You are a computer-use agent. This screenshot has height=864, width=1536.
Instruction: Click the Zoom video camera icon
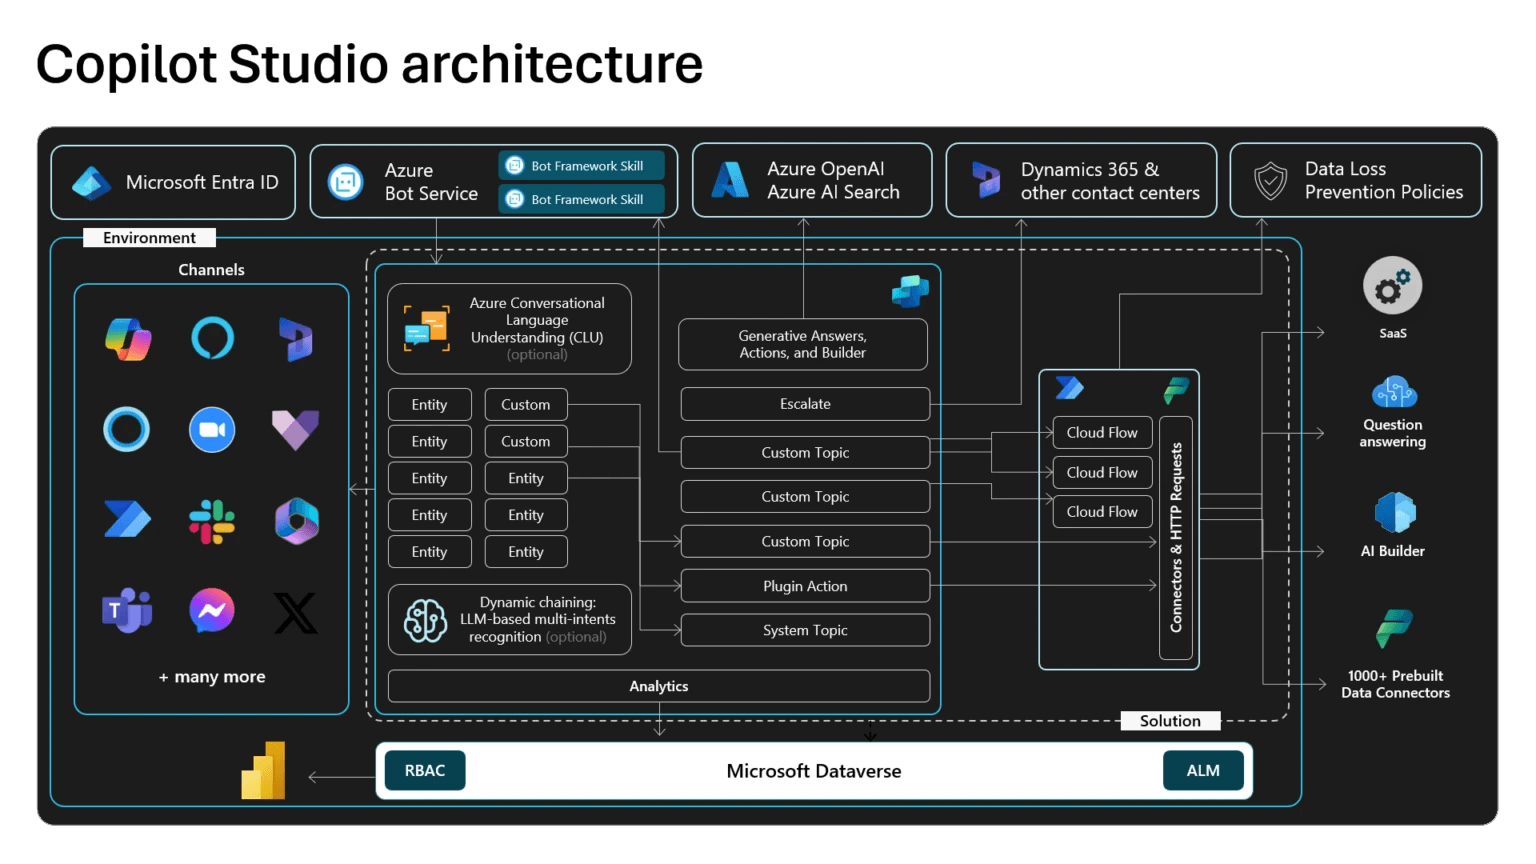(212, 430)
